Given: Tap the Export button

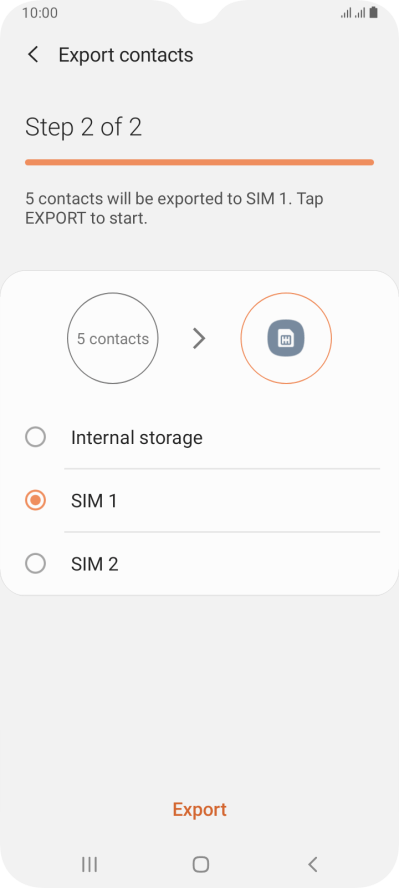Looking at the screenshot, I should coord(200,809).
